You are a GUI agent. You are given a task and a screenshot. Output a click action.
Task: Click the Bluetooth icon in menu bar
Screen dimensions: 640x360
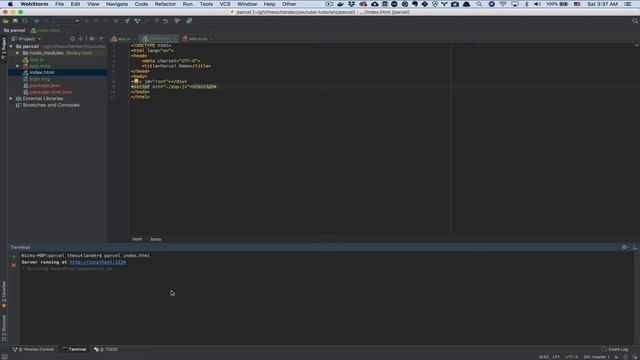coord(527,4)
